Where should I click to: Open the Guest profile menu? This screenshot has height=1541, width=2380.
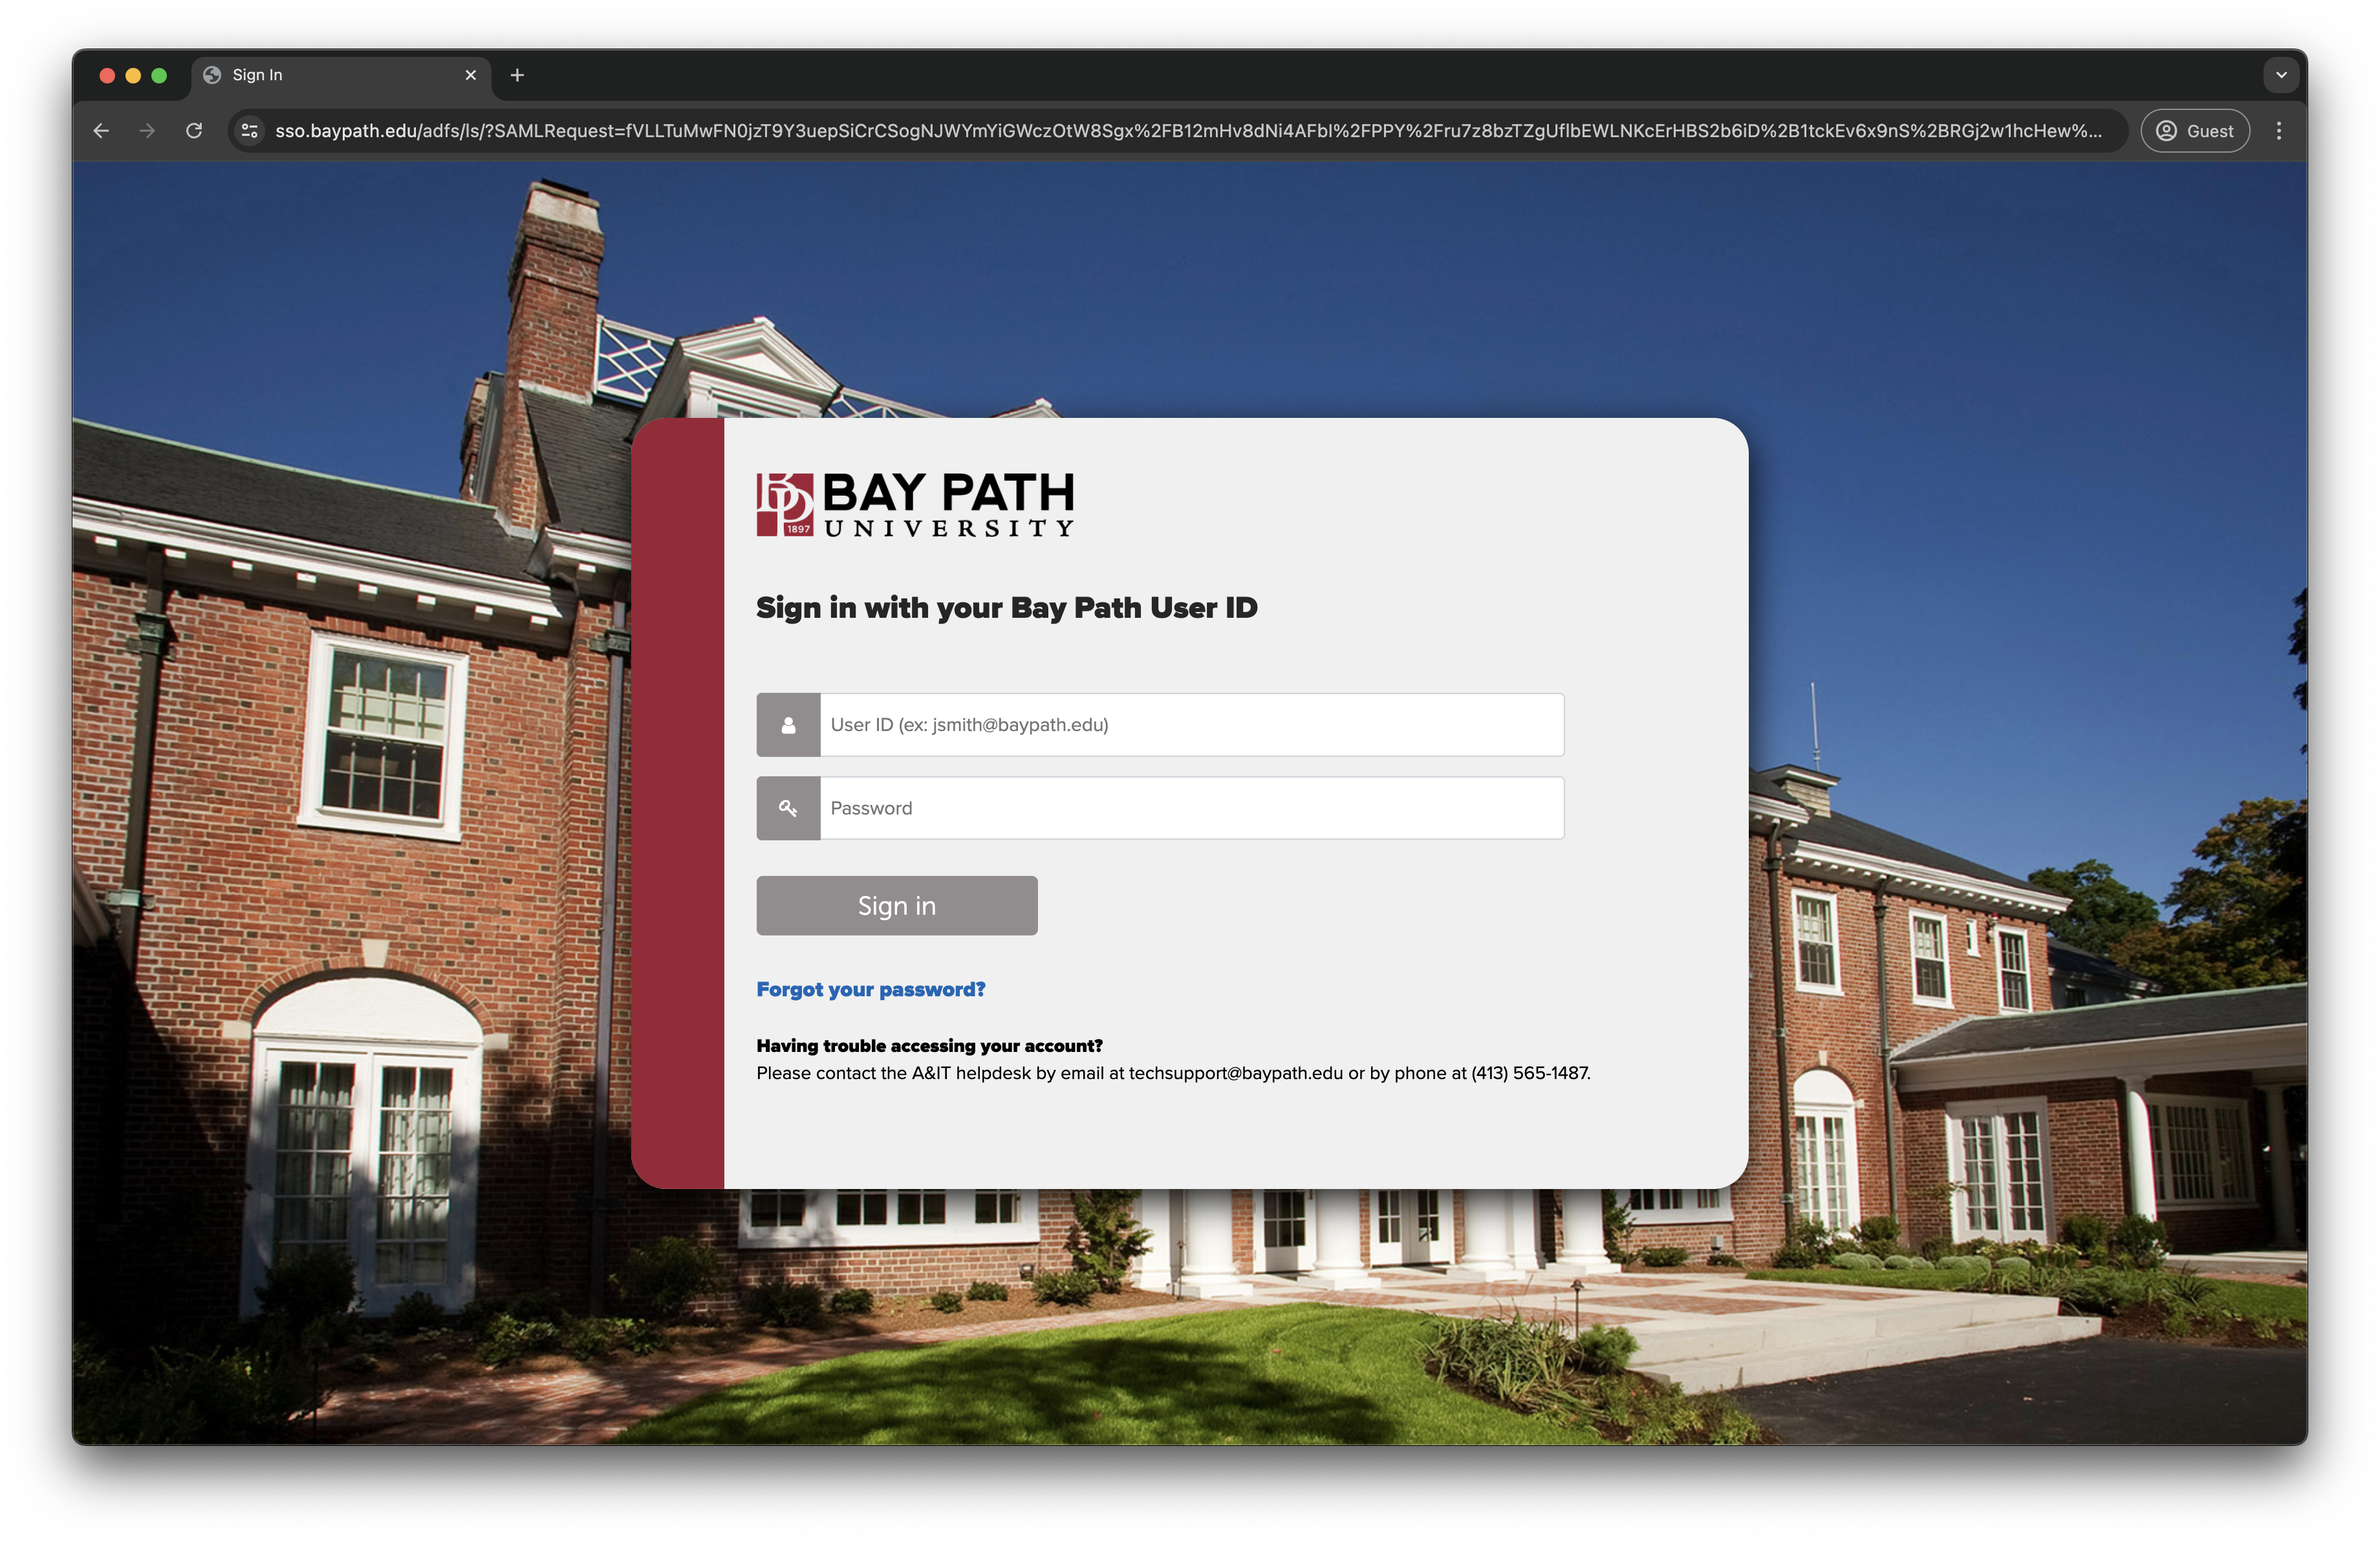2195,131
